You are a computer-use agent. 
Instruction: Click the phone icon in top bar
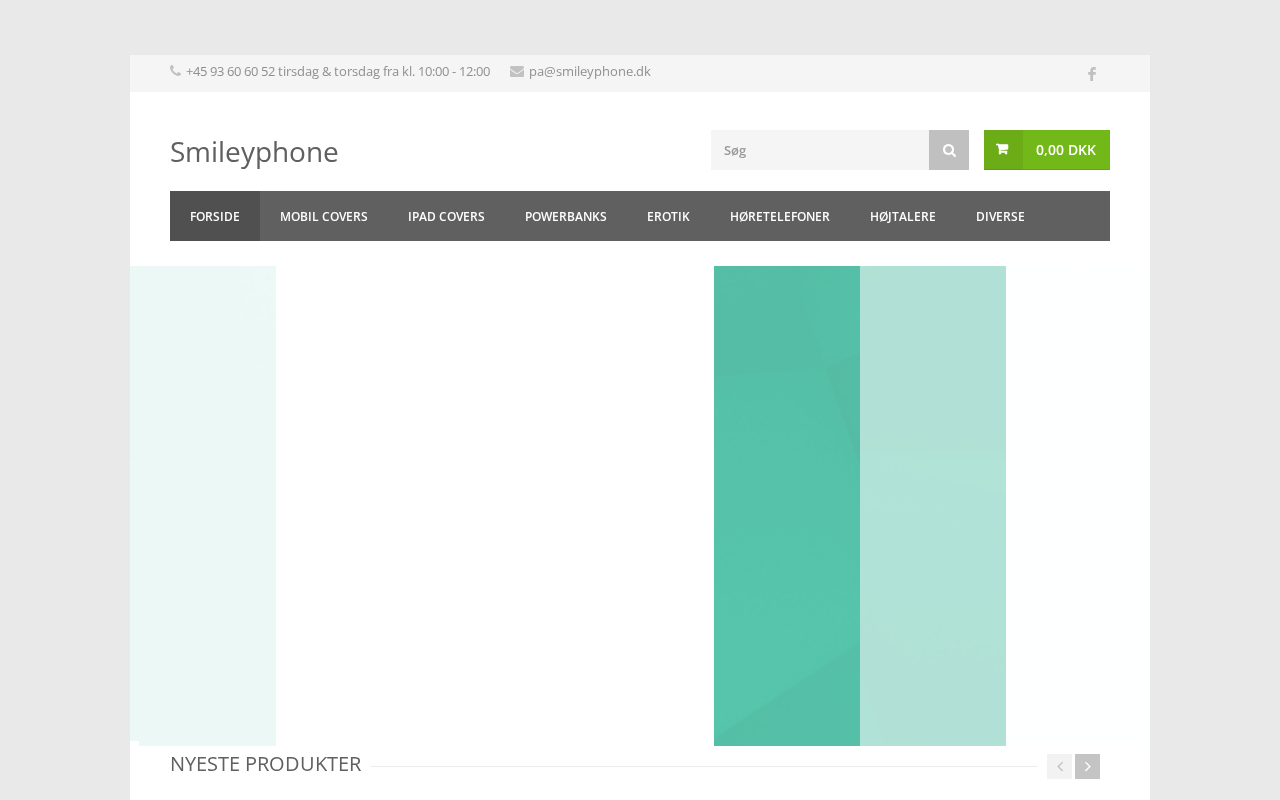[176, 71]
